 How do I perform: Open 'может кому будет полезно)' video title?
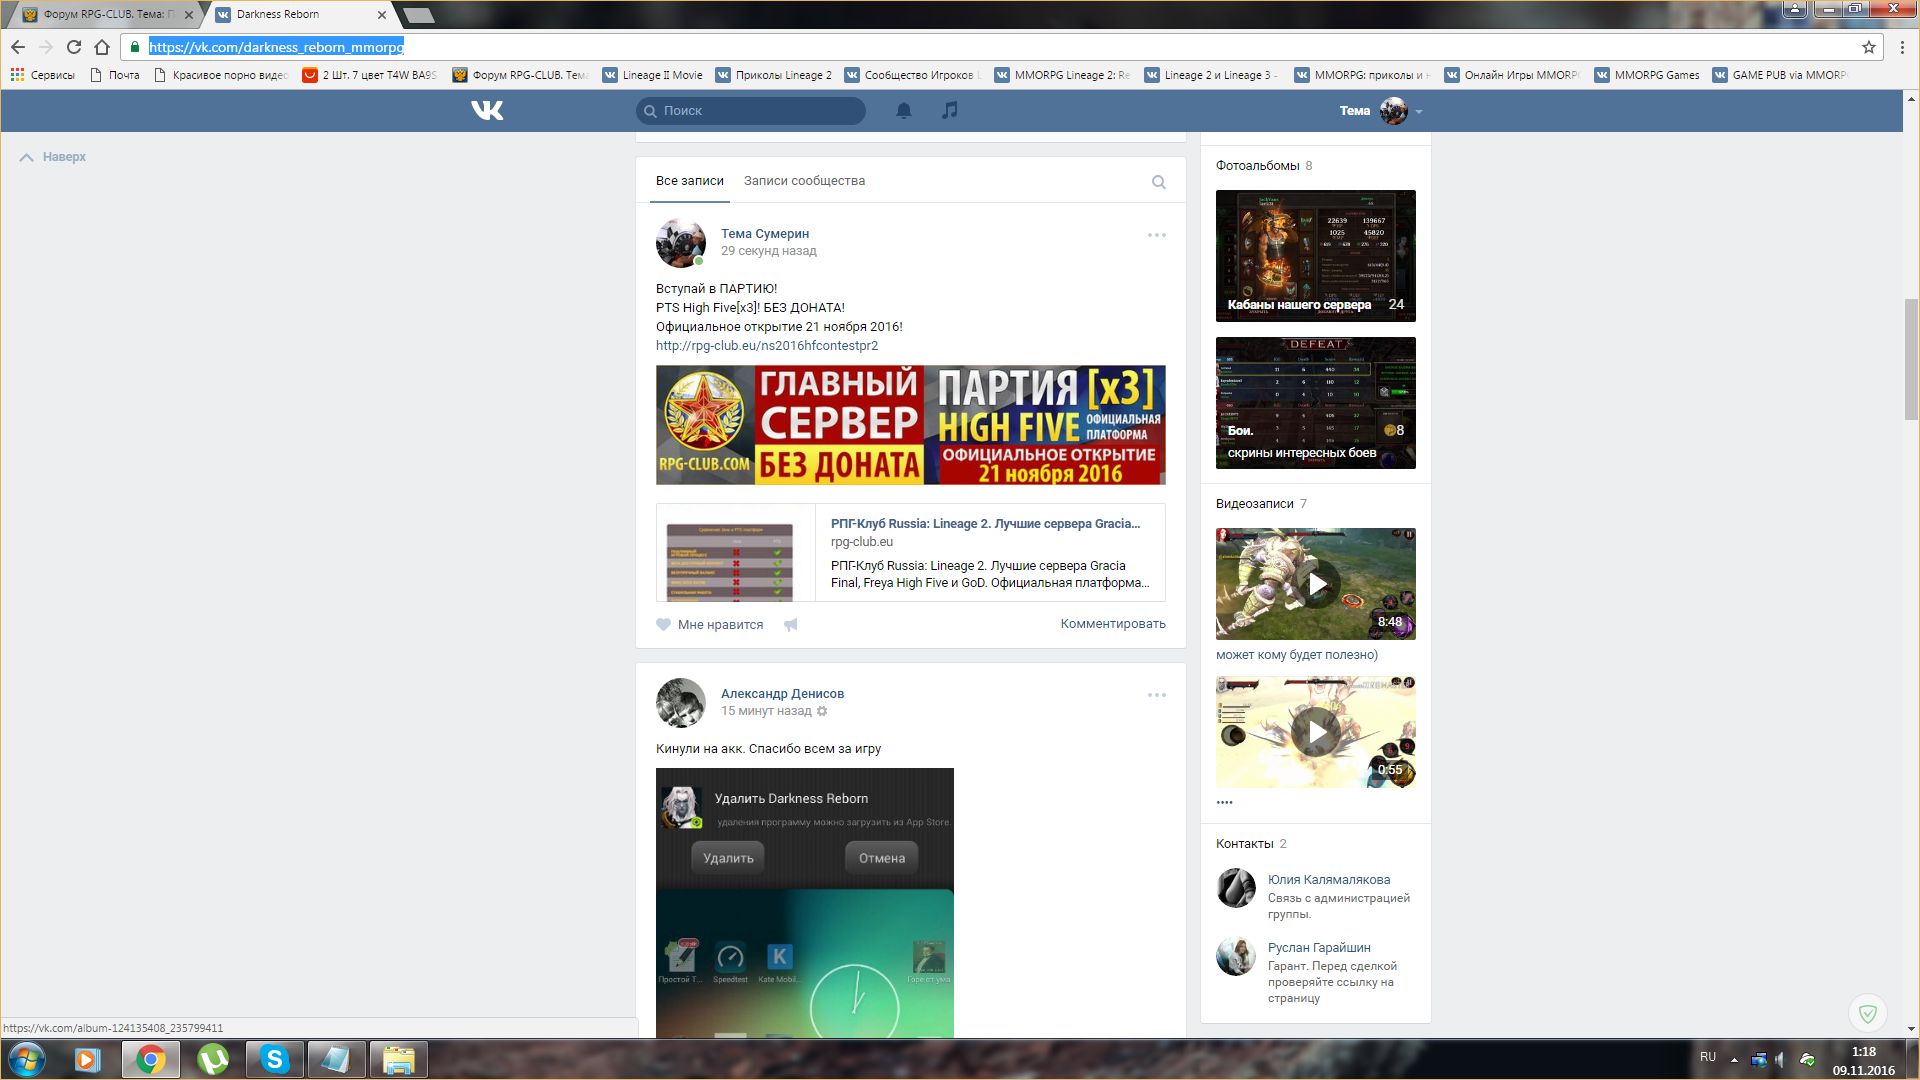1297,655
